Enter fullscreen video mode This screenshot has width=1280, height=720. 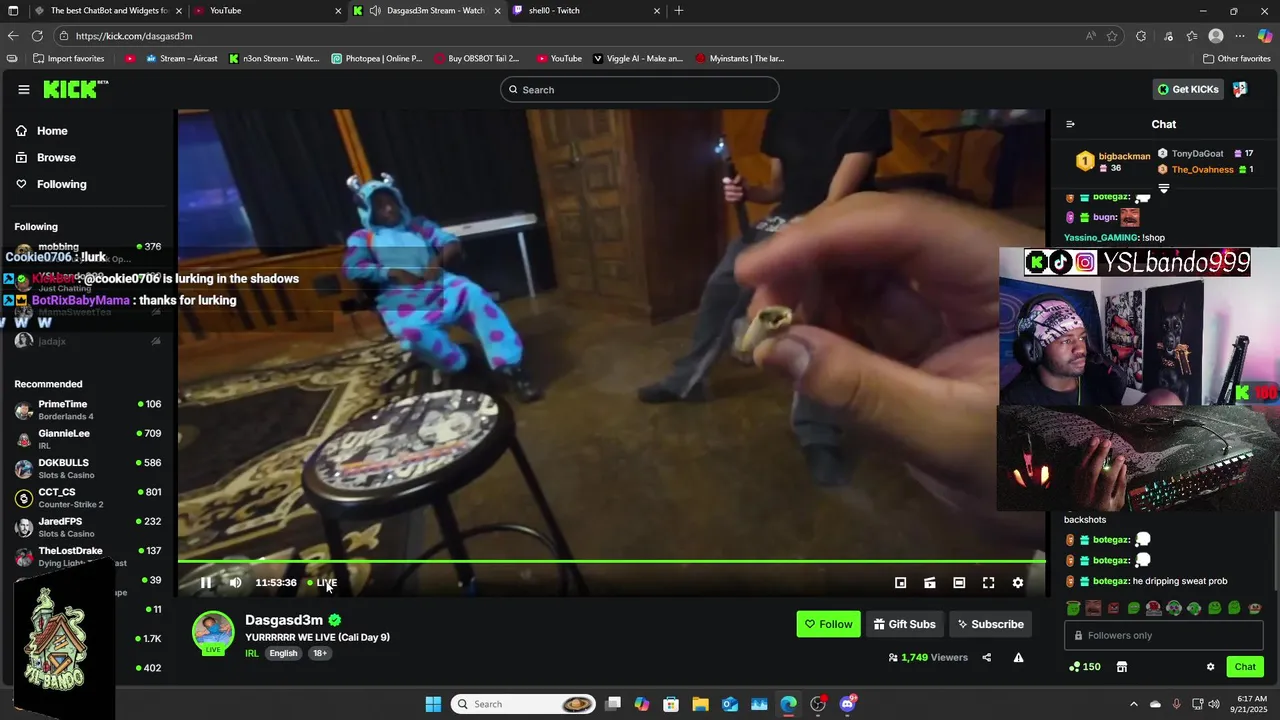point(988,583)
